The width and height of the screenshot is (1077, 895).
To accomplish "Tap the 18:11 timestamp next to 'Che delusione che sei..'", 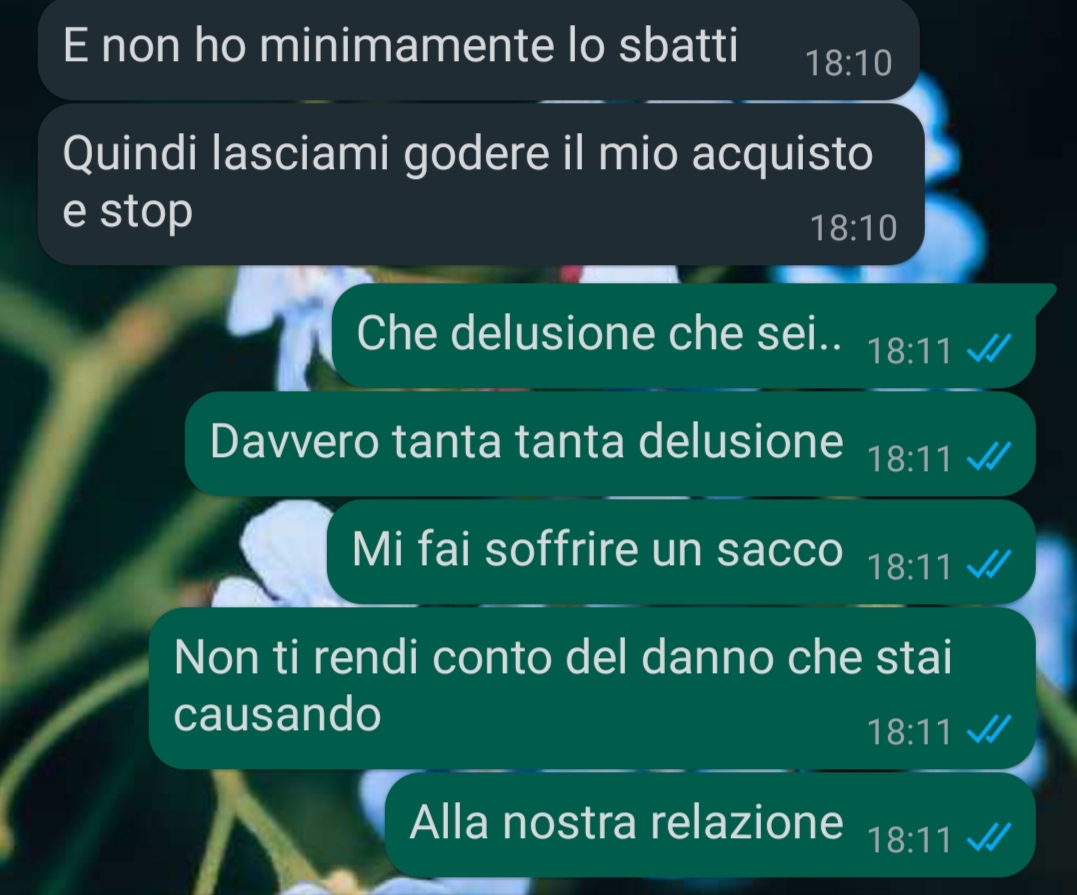I will (909, 350).
